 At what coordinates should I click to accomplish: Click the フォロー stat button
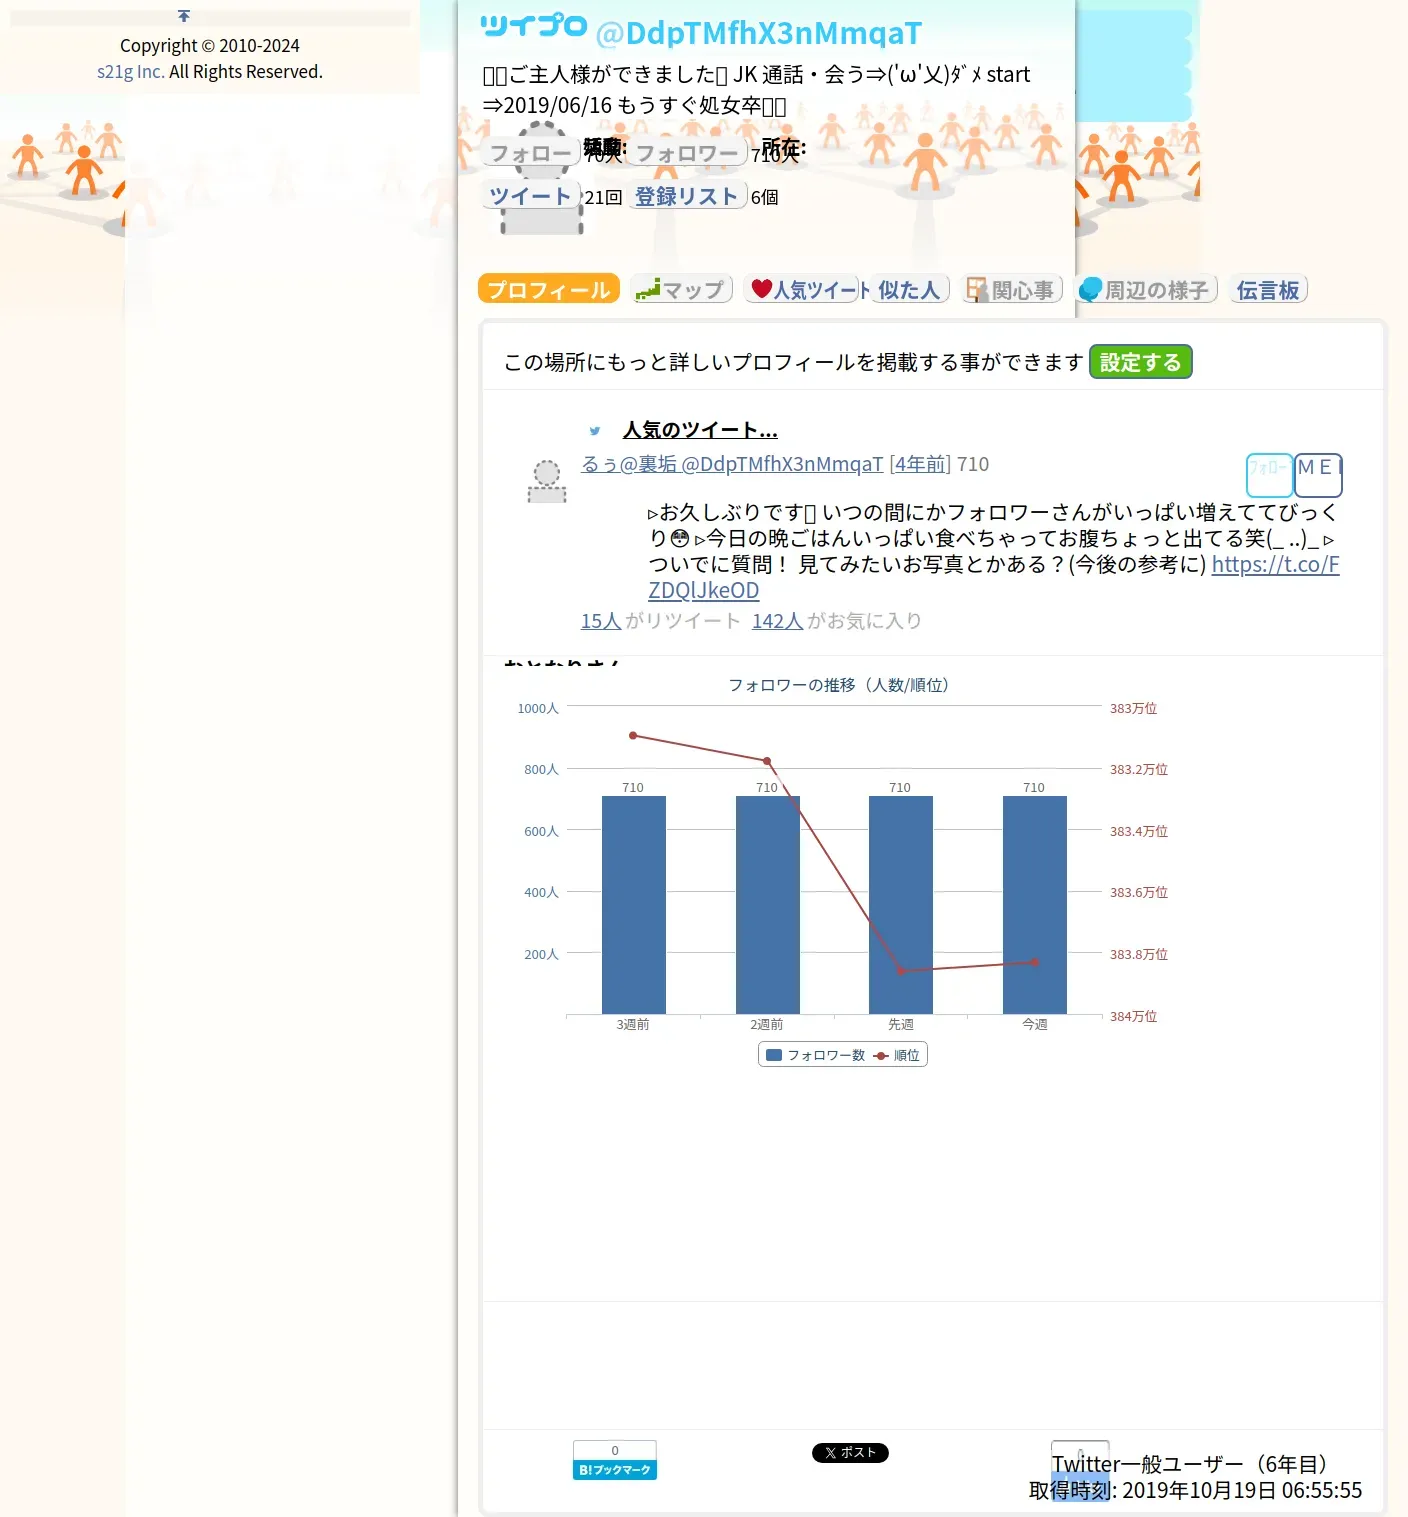pos(530,153)
